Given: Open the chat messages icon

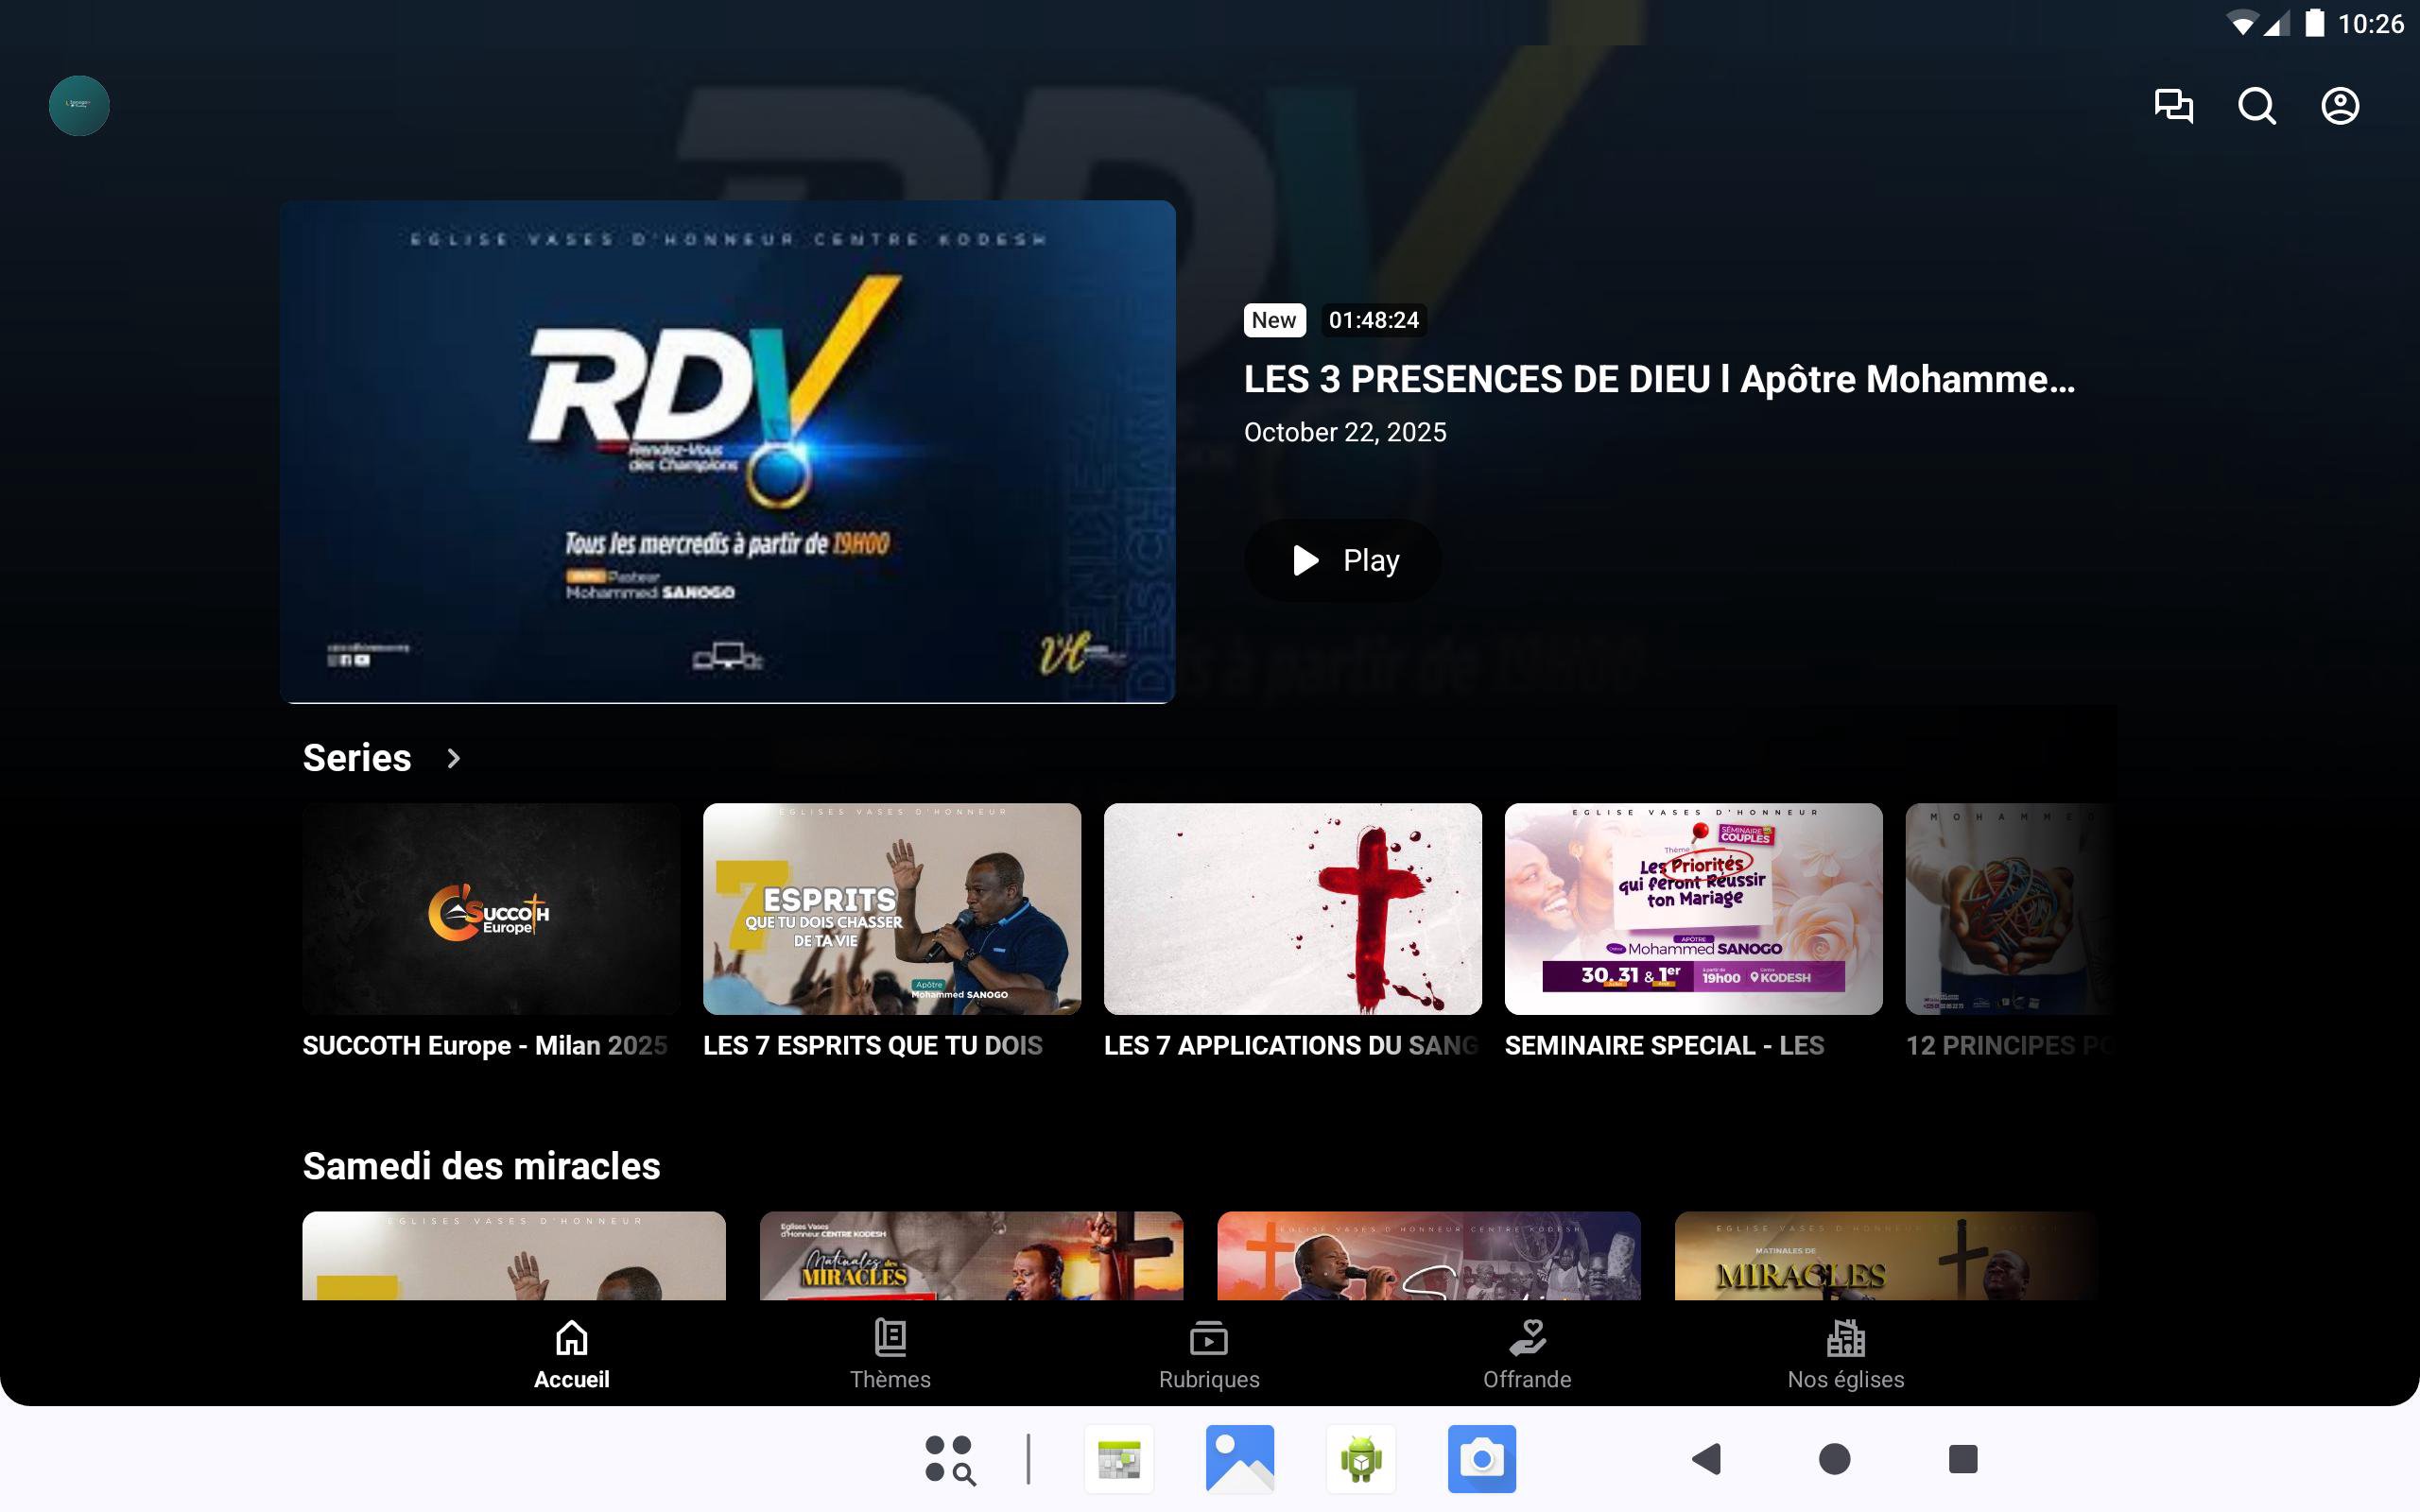Looking at the screenshot, I should point(2173,106).
